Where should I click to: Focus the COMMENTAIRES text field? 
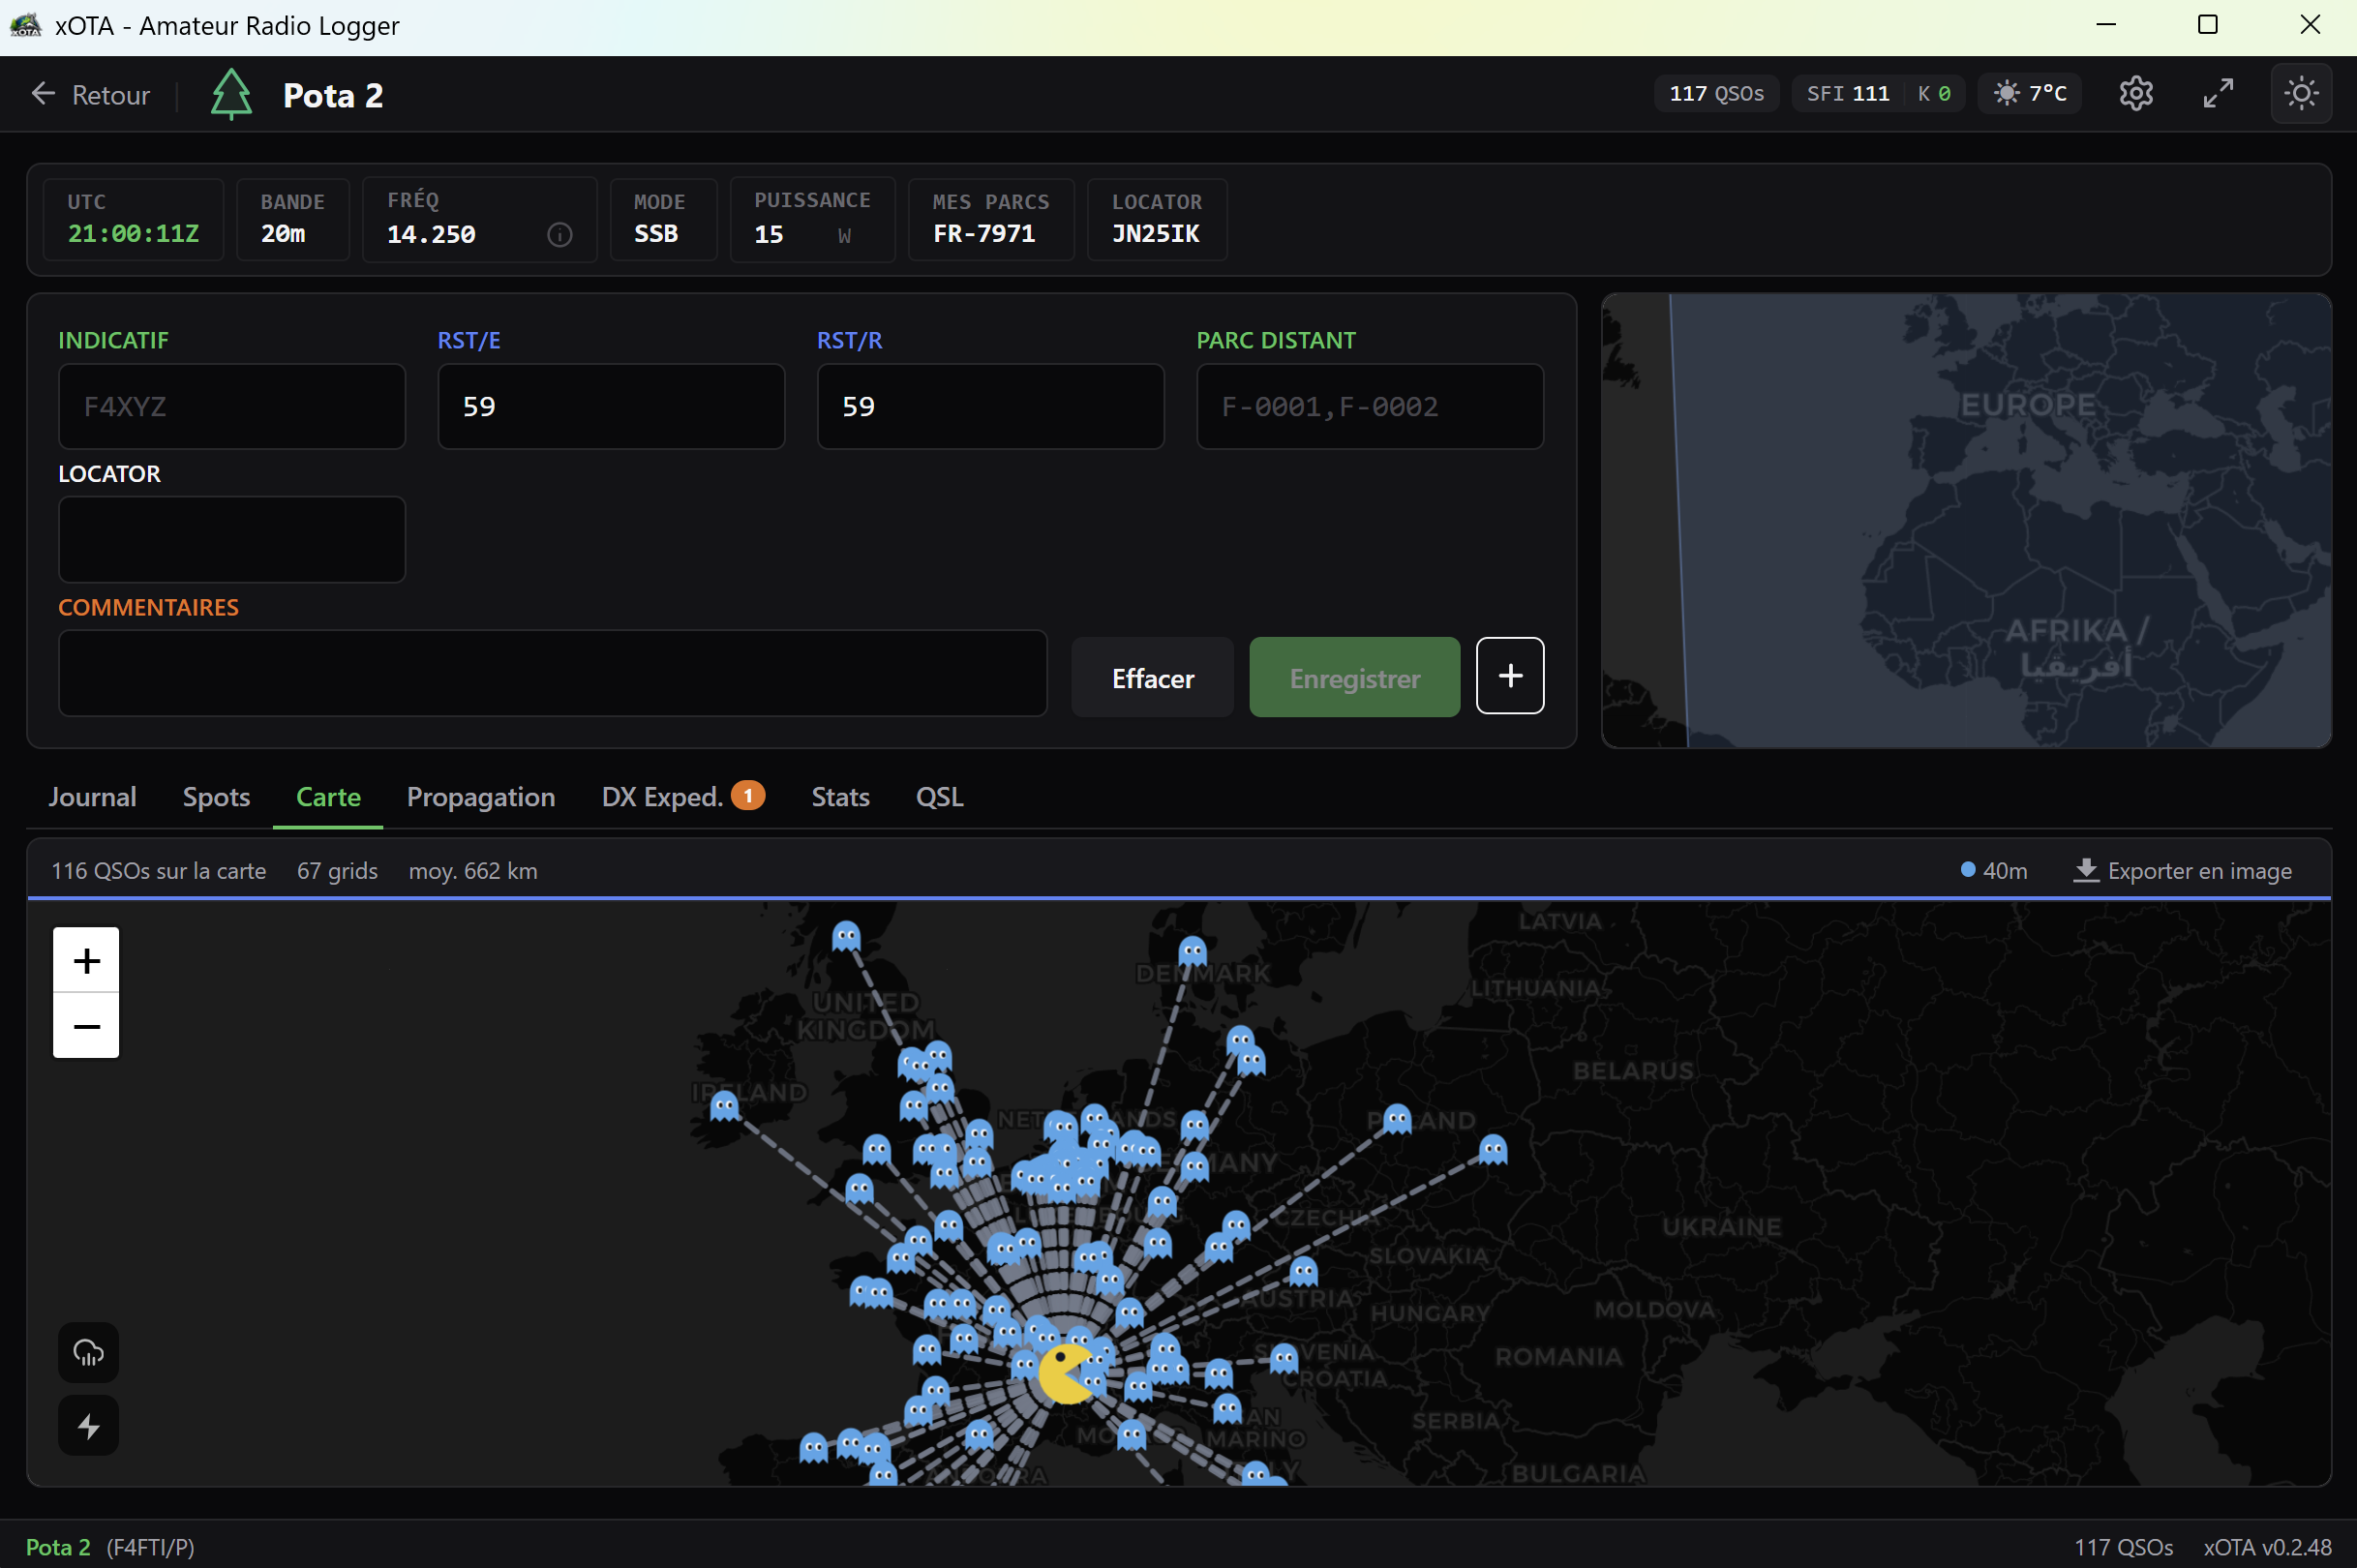(553, 673)
